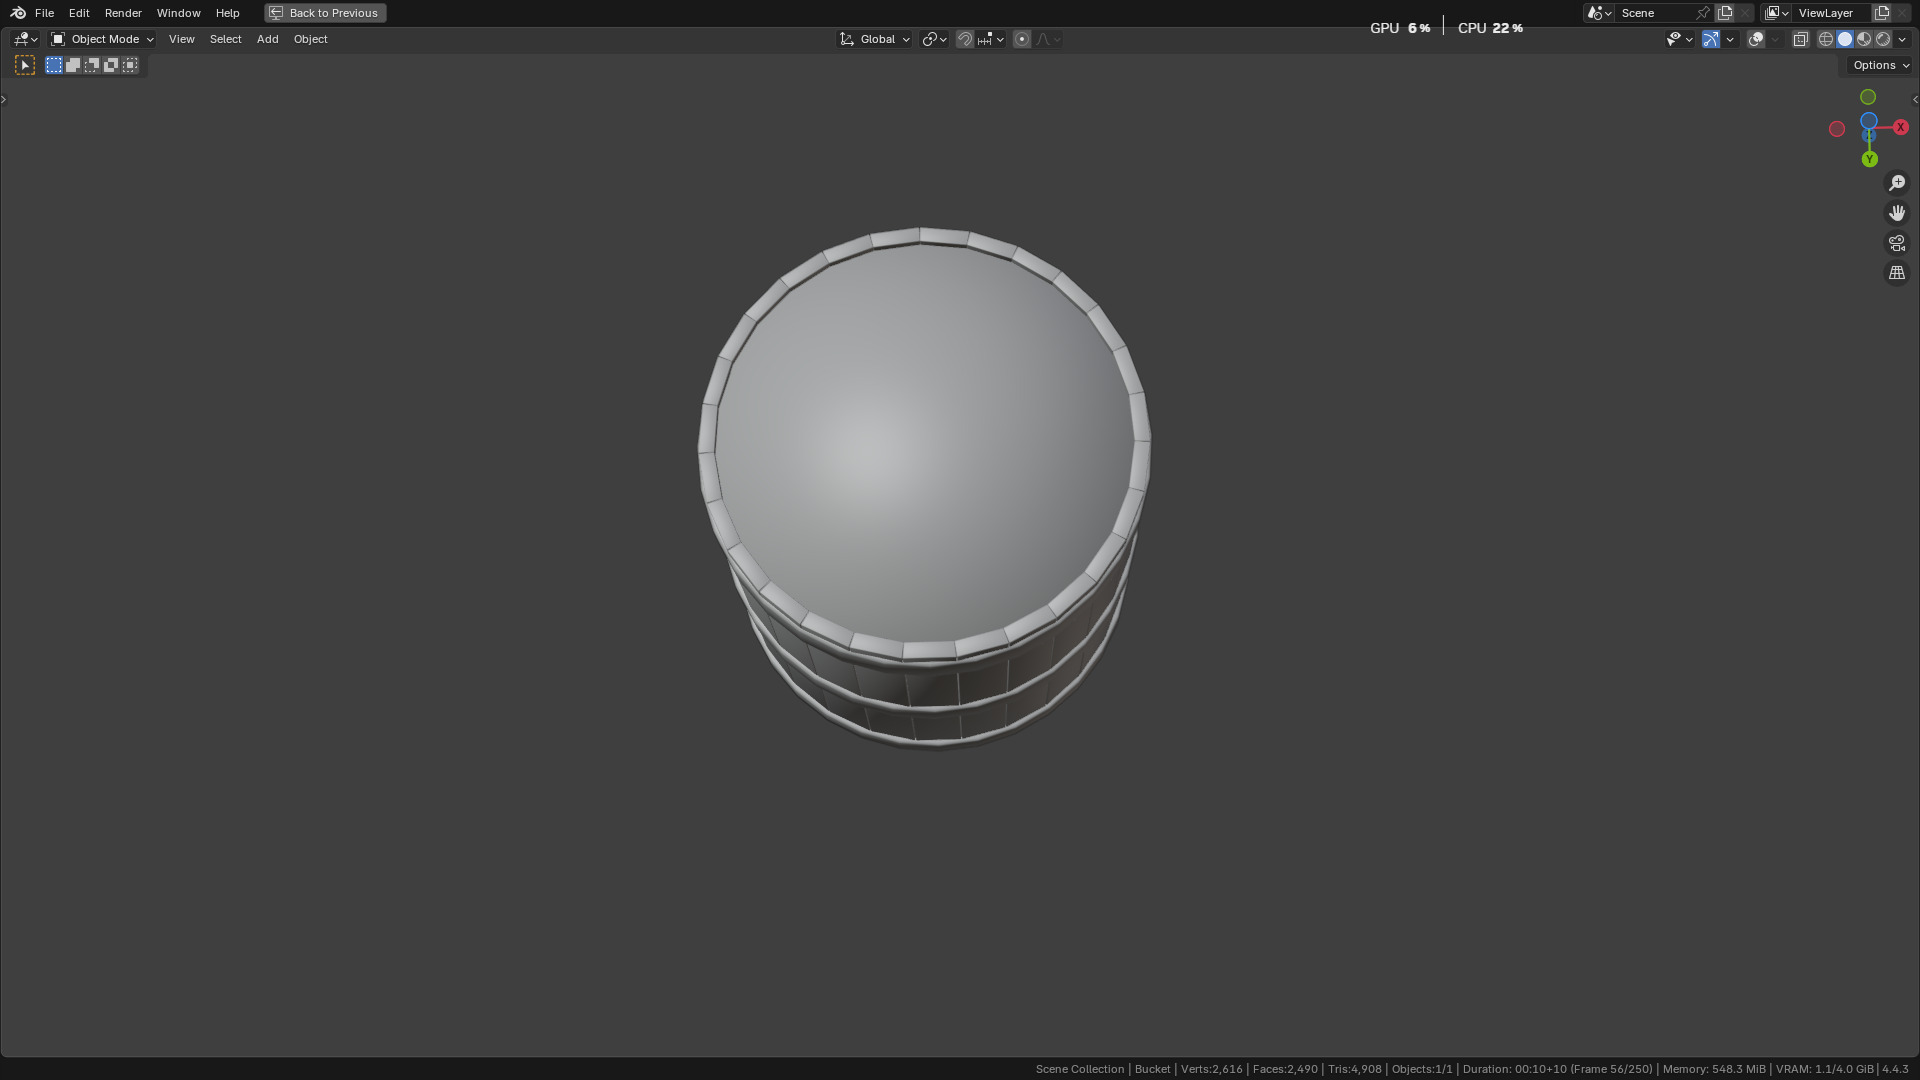The height and width of the screenshot is (1080, 1920).
Task: Open transform pivot point dropdown
Action: [x=934, y=39]
